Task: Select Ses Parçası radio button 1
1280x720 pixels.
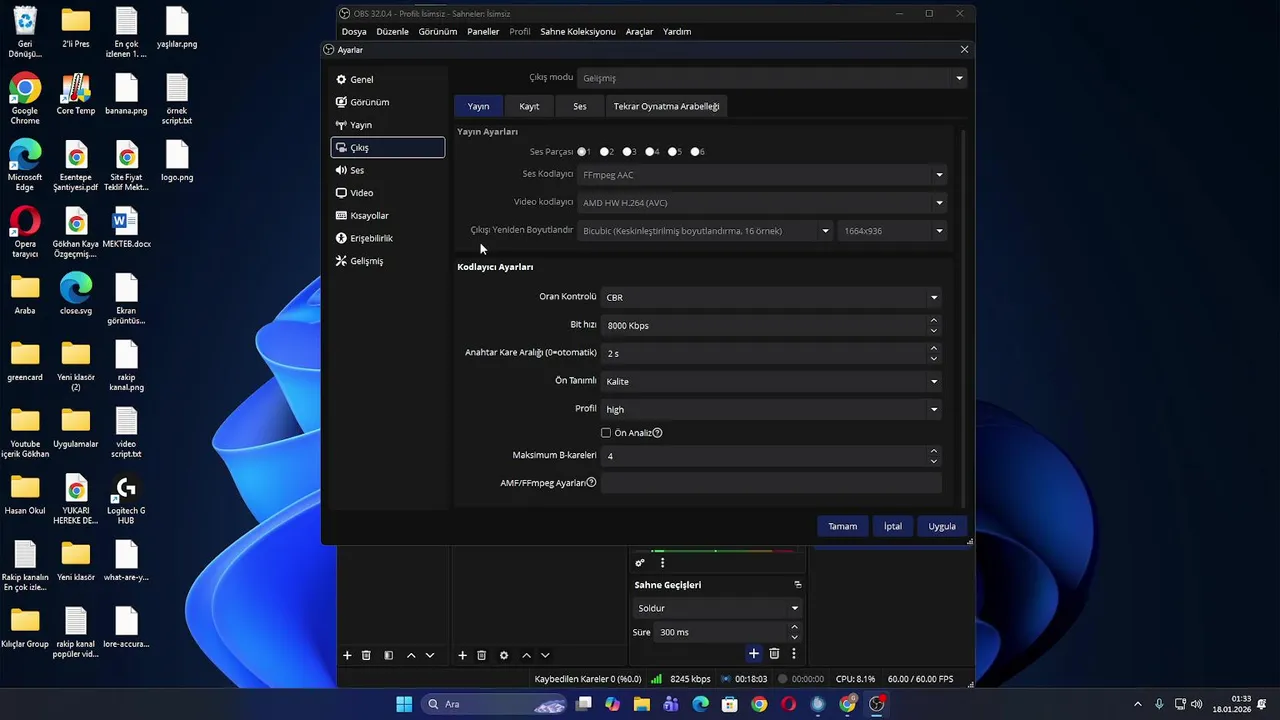Action: (582, 152)
